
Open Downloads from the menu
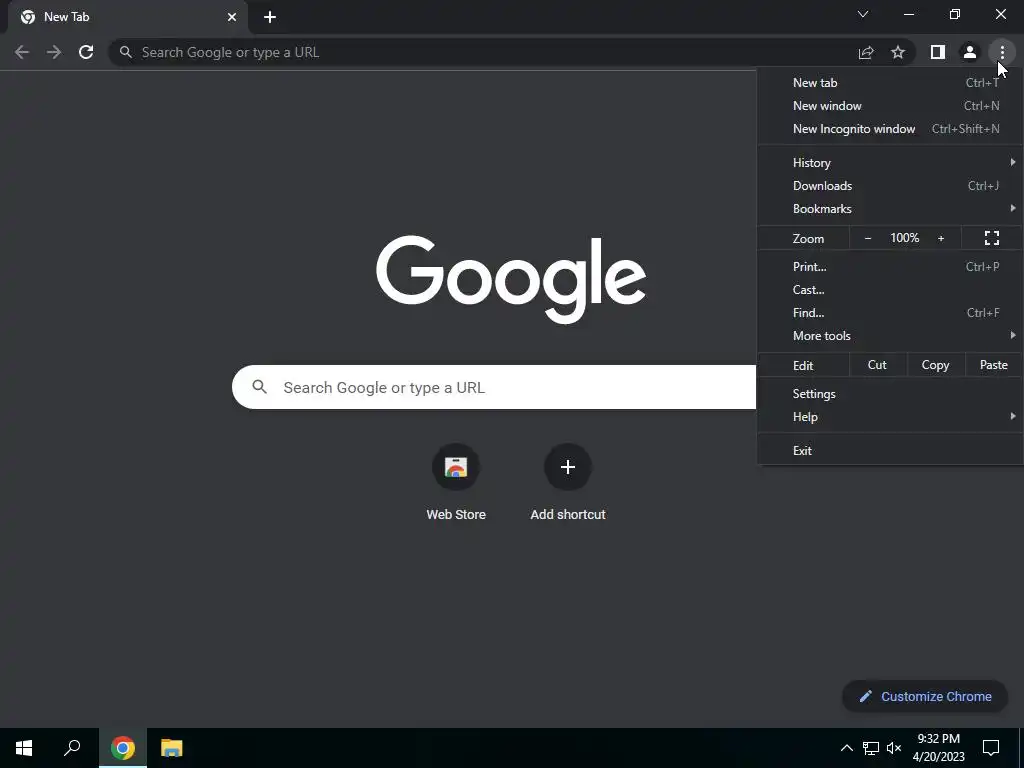pos(890,185)
